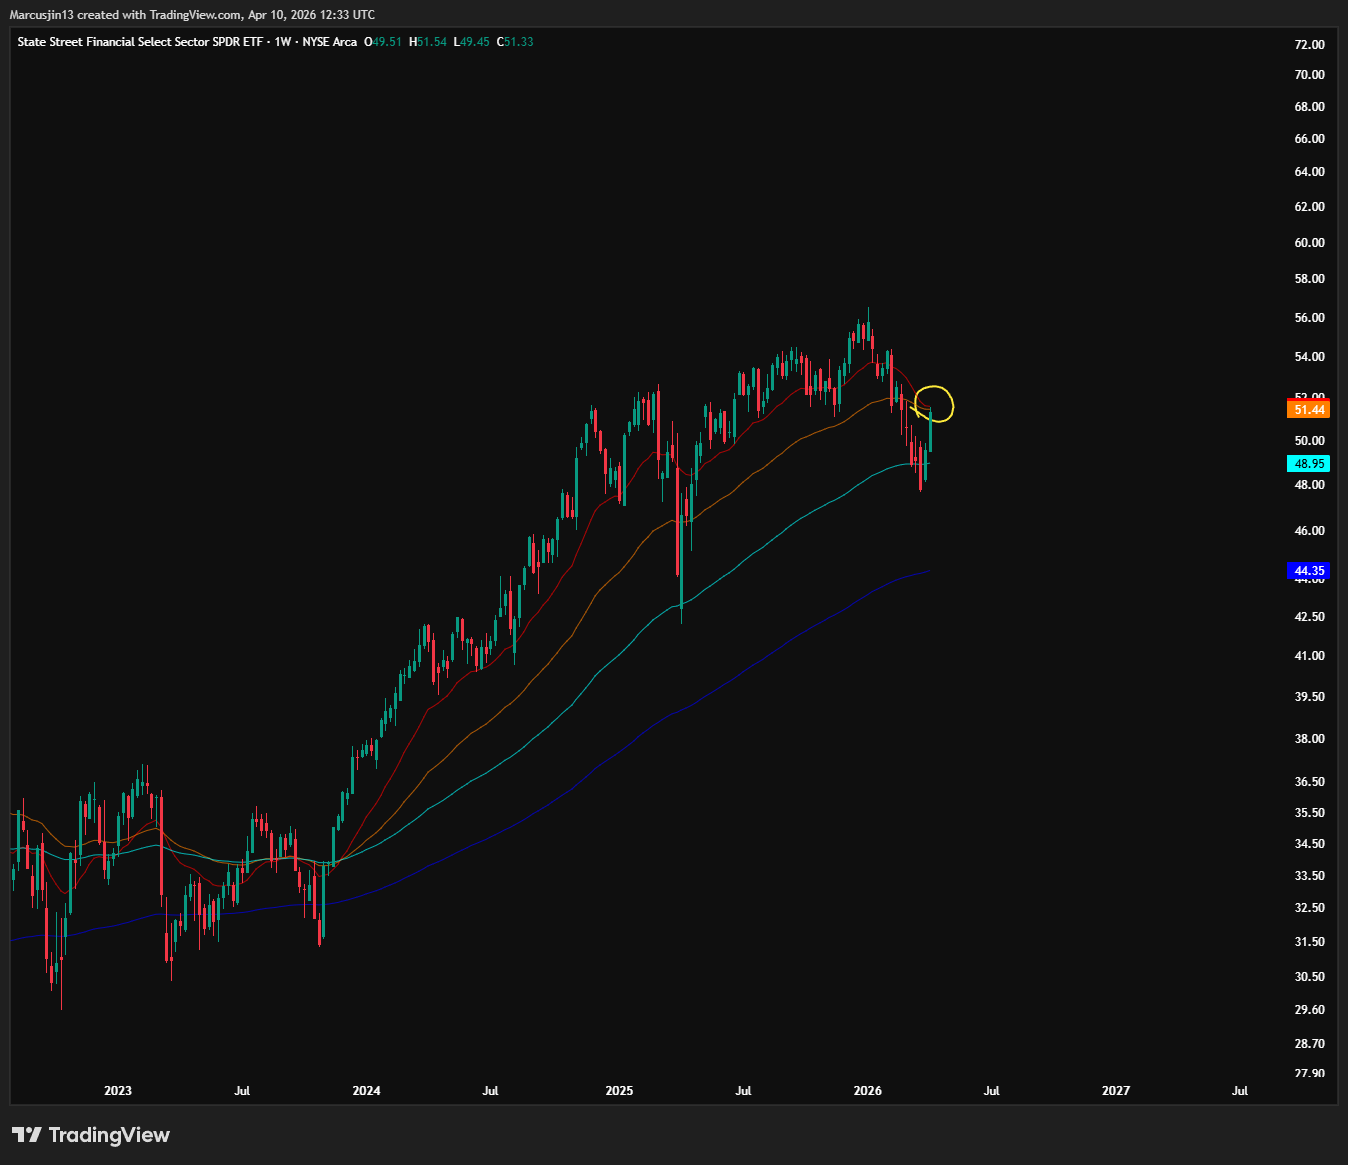Click the 64.00 price axis label
Viewport: 1348px width, 1165px height.
1309,172
